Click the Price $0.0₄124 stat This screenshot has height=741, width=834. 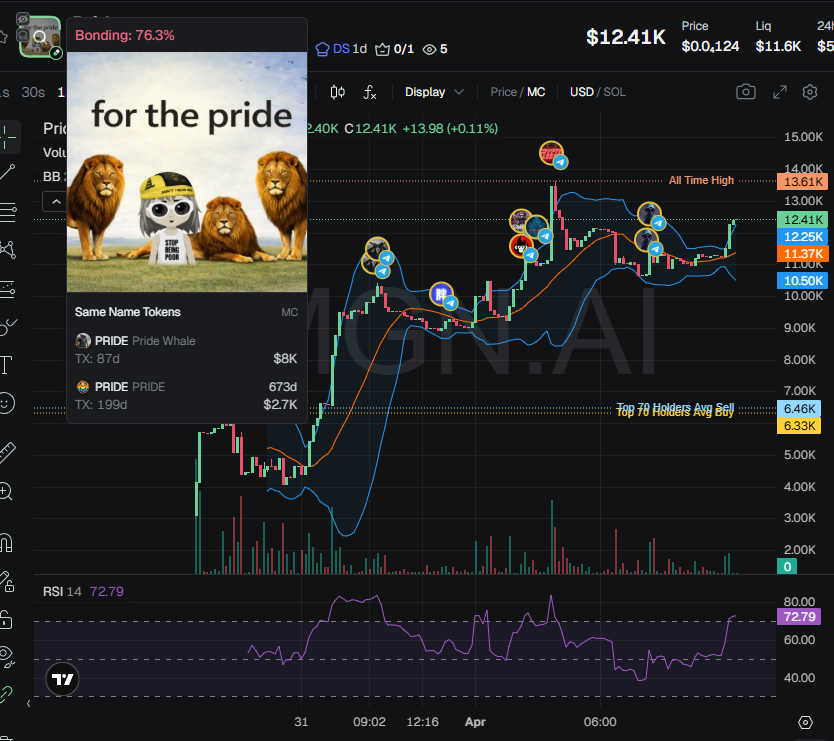710,37
